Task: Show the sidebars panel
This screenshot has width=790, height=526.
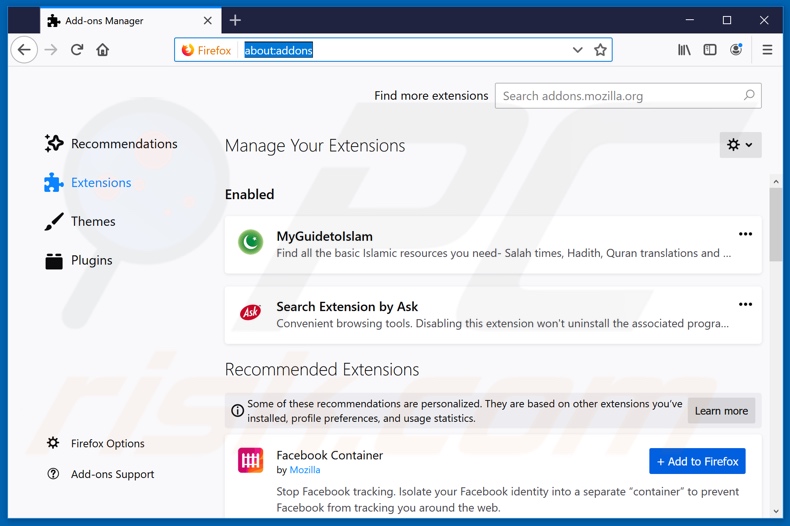Action: click(x=710, y=50)
